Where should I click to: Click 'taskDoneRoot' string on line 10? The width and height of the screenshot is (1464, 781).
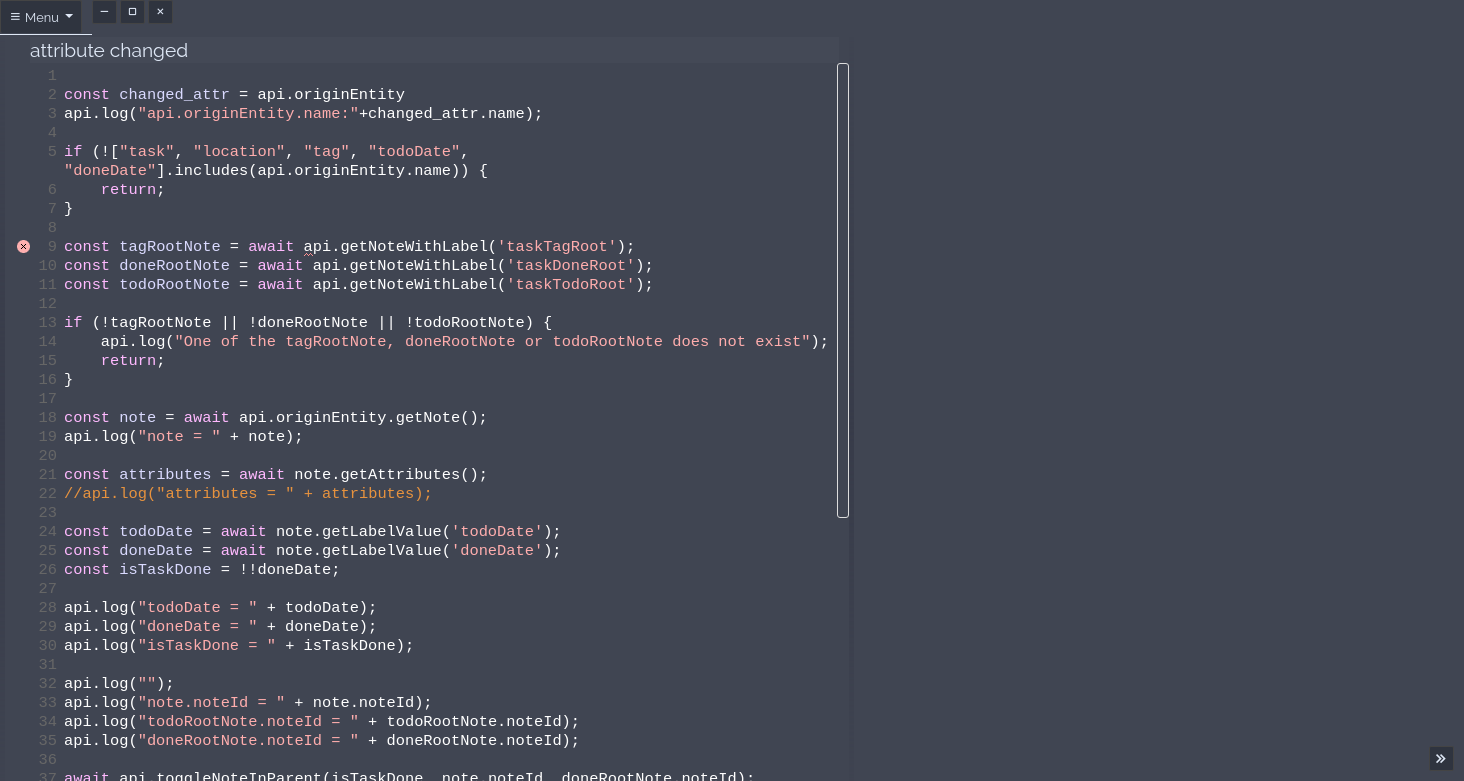point(571,265)
